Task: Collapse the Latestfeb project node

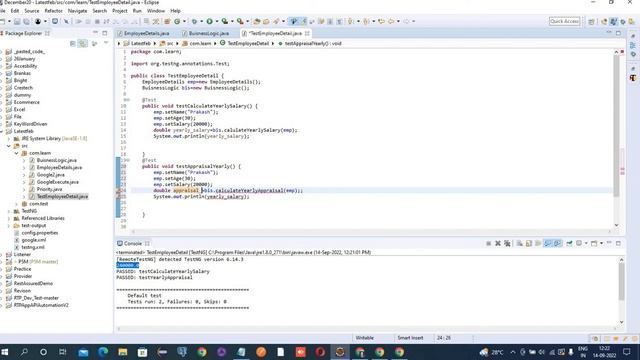Action: [2, 131]
